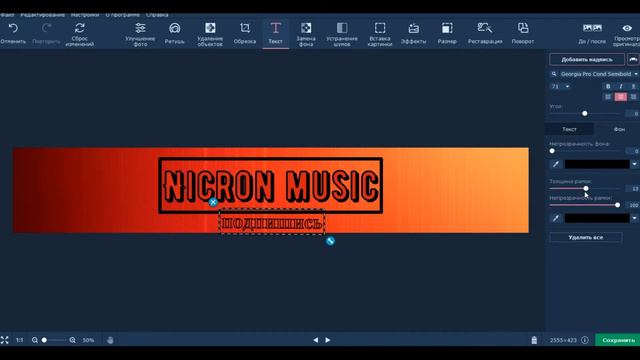The height and width of the screenshot is (360, 640).
Task: Select the Текст tool in toolbar
Action: click(x=276, y=33)
